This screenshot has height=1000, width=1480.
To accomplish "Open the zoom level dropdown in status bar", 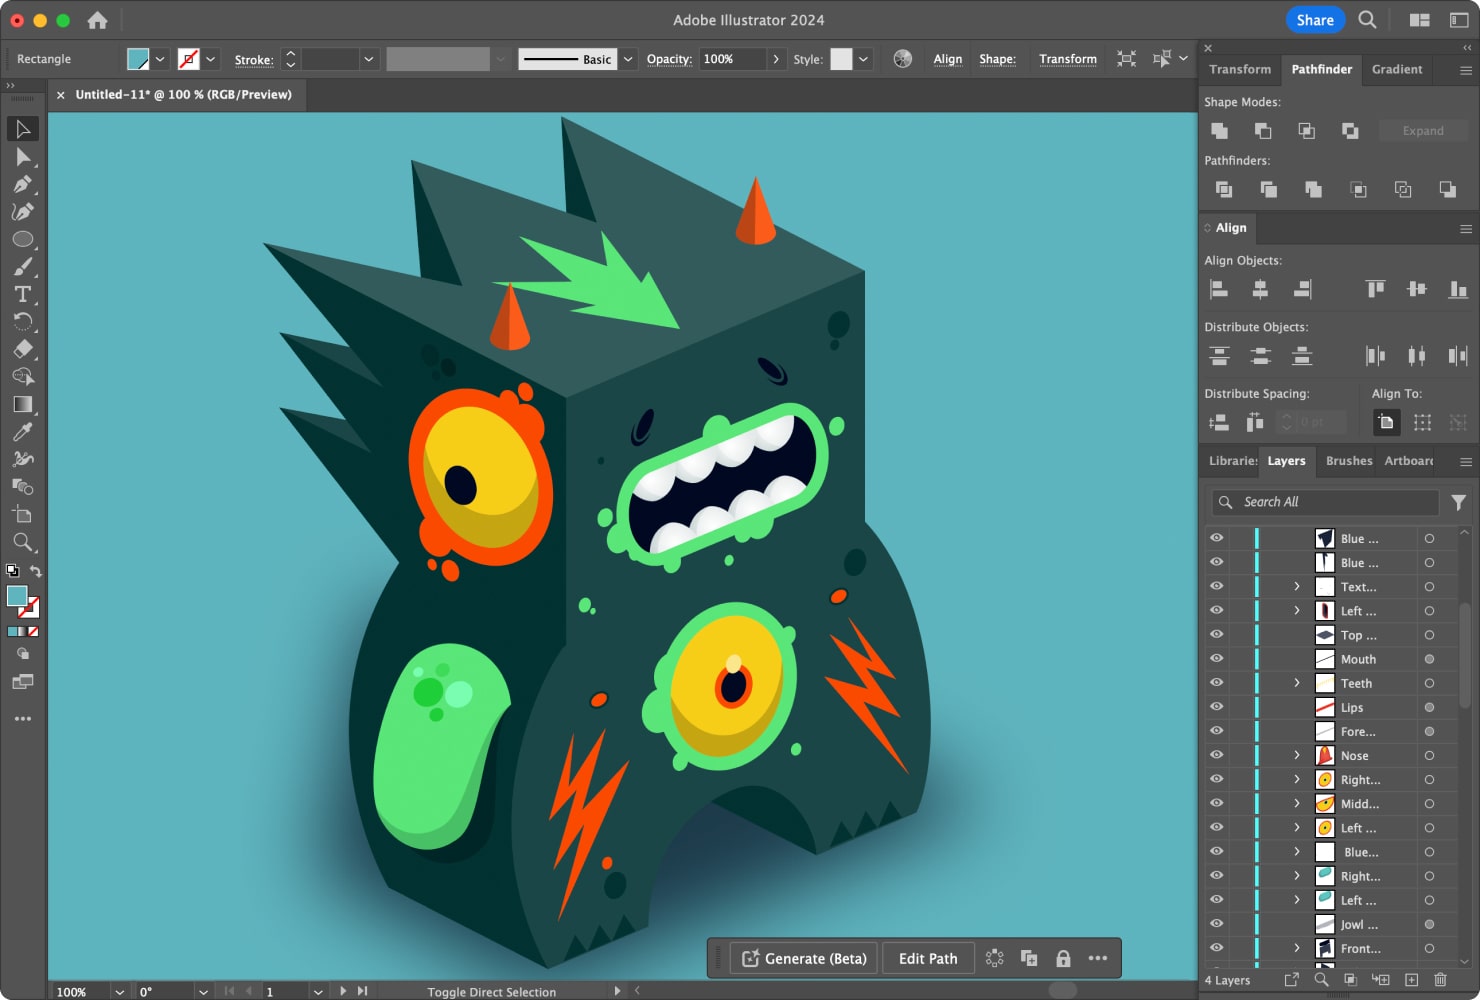I will coord(120,992).
